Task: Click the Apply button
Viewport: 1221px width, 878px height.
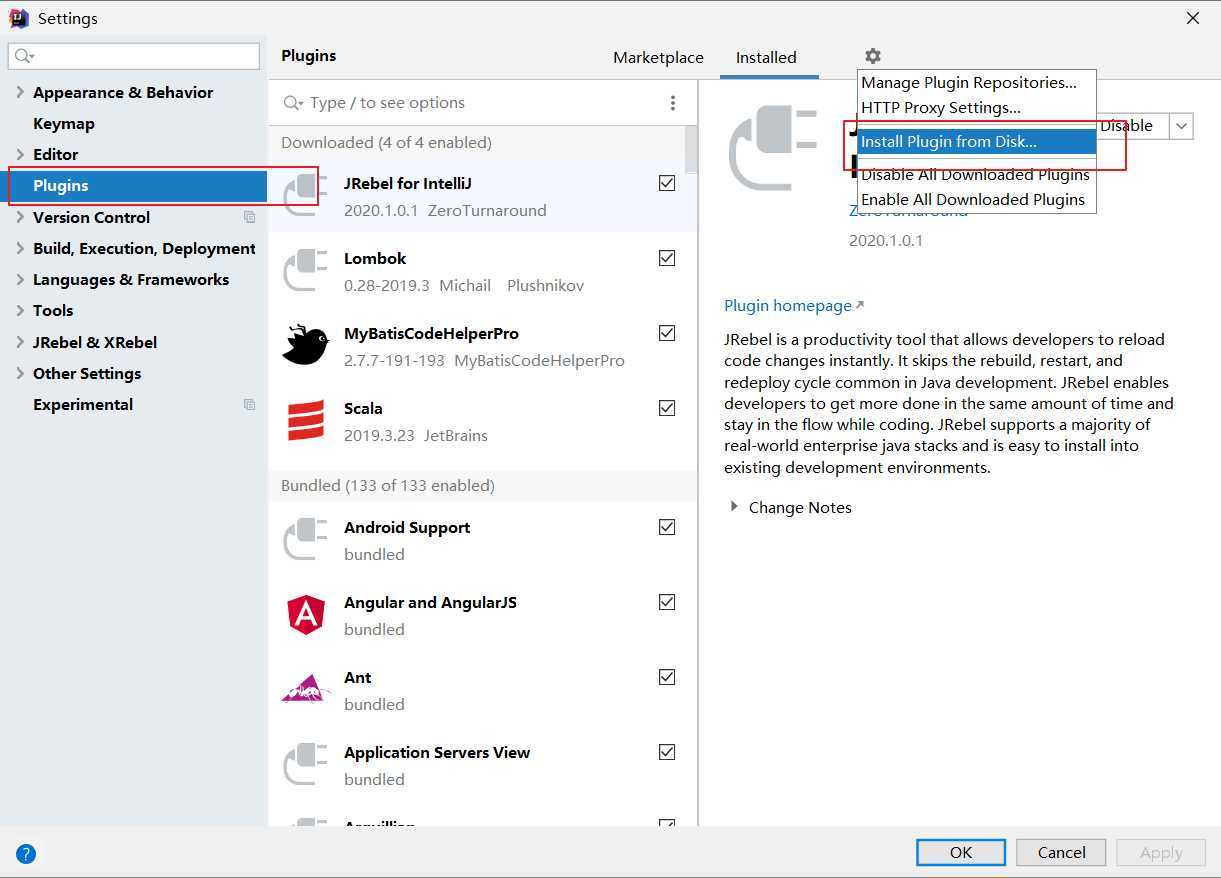Action: point(1160,853)
